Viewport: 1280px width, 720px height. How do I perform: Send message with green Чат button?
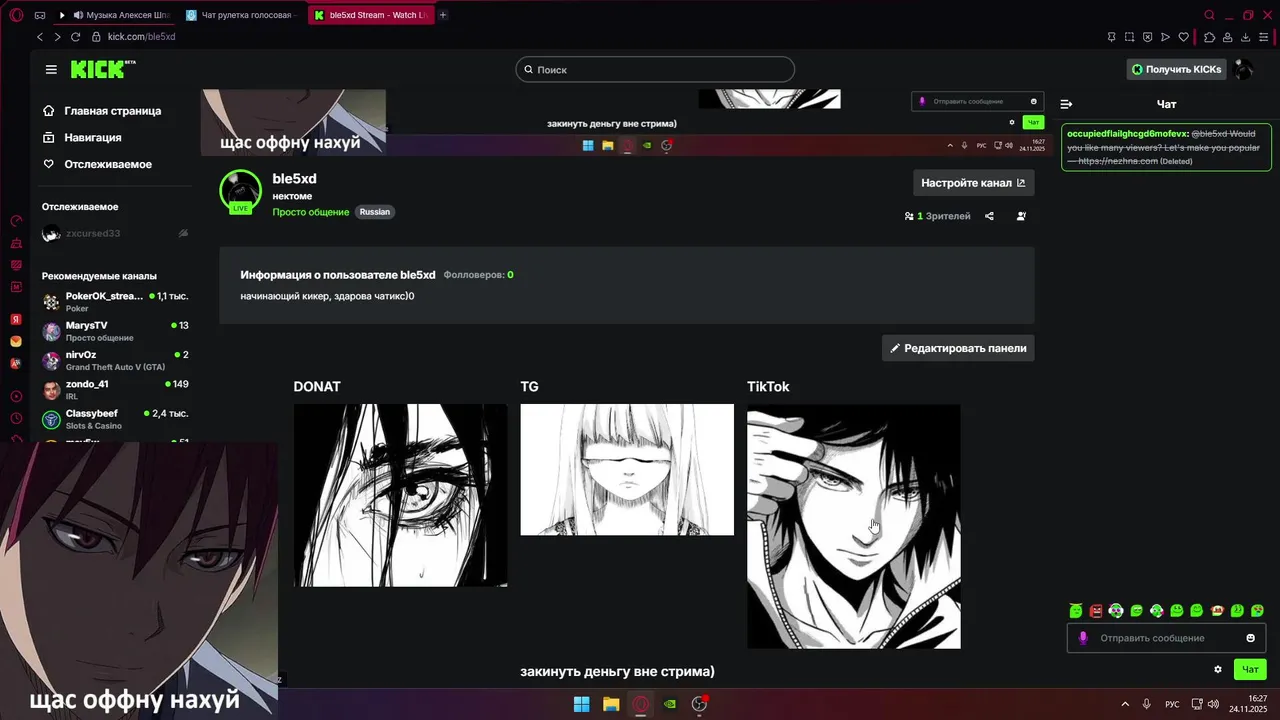pyautogui.click(x=1250, y=669)
